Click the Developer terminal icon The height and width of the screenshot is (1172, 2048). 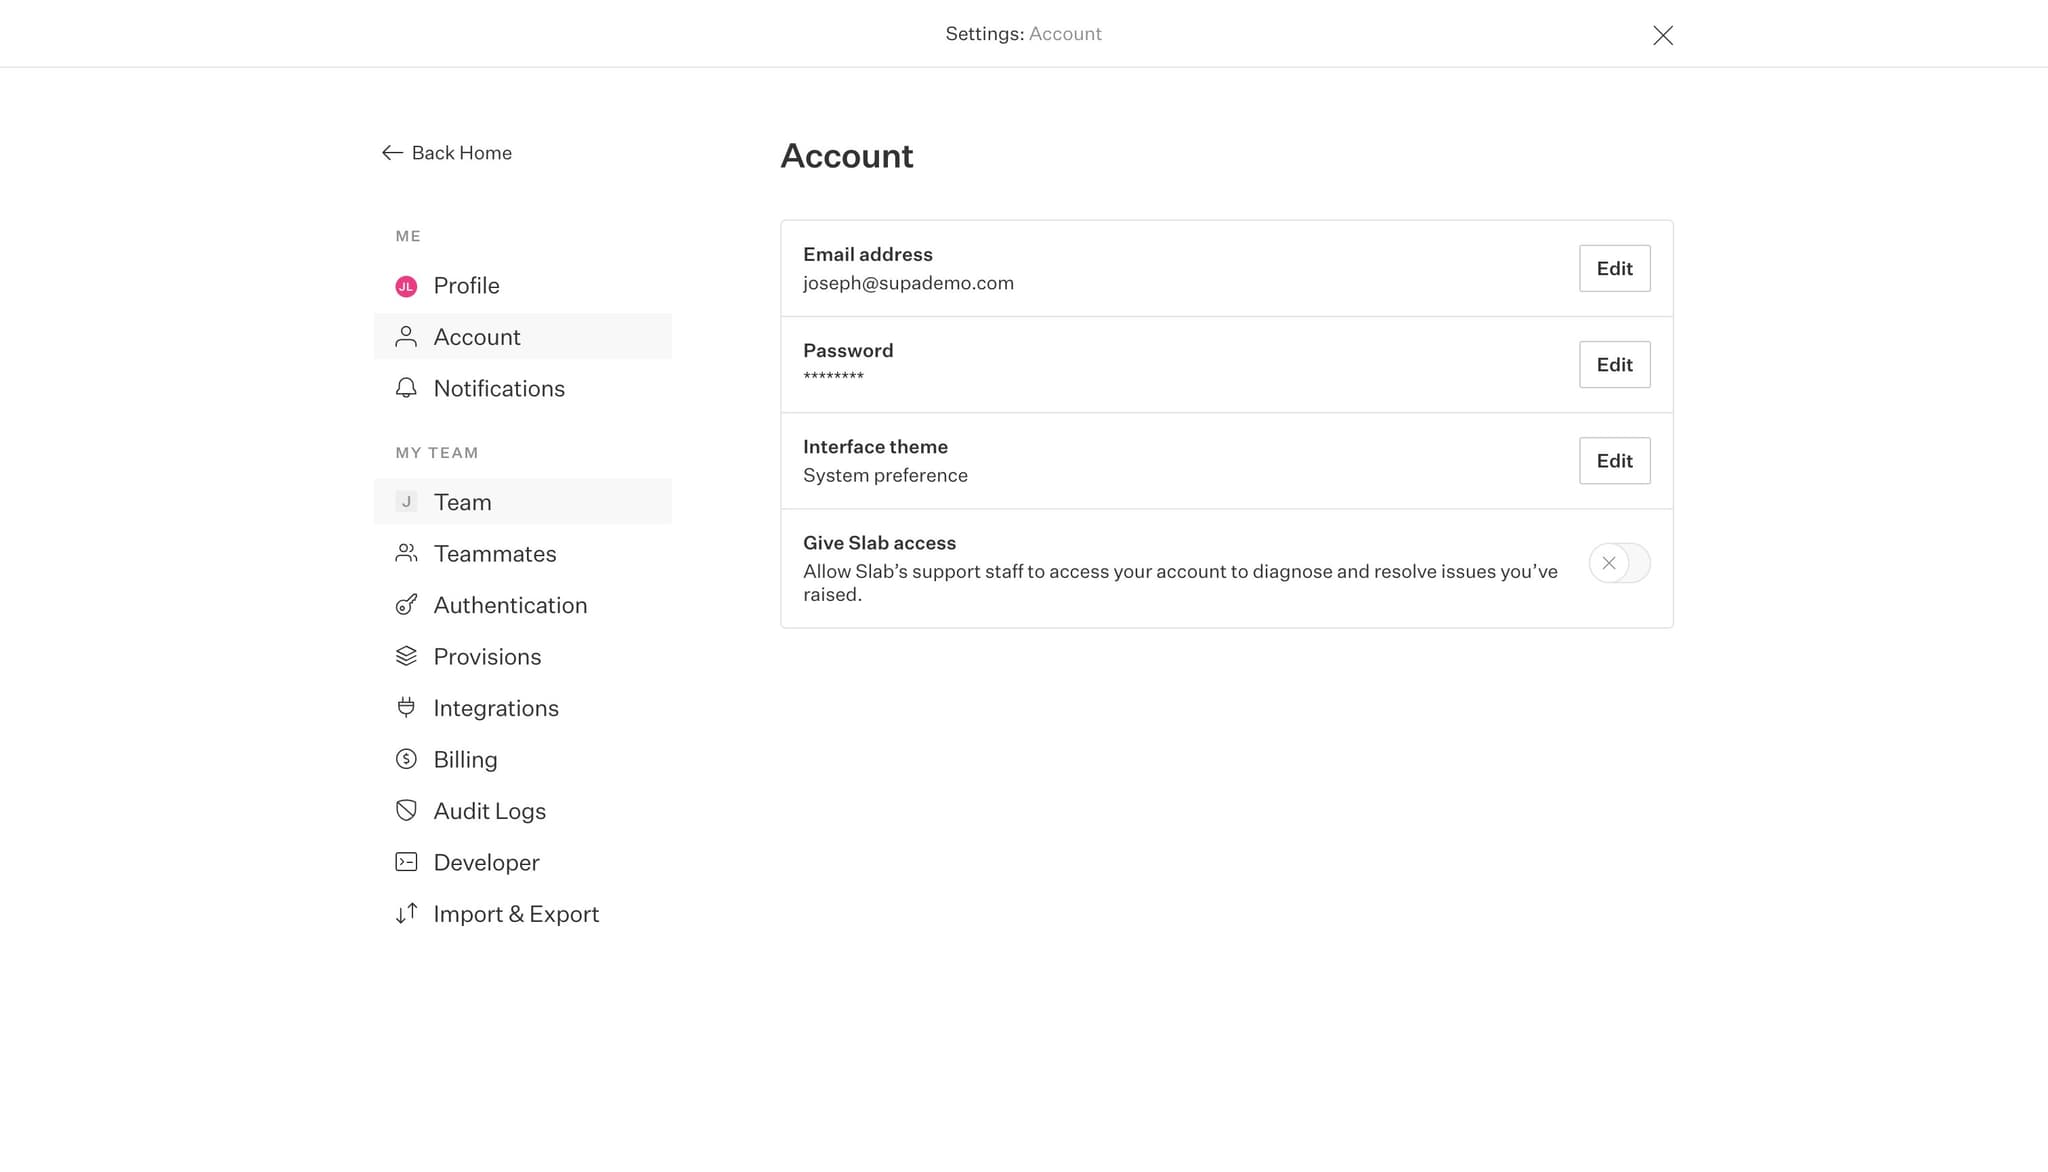[406, 861]
